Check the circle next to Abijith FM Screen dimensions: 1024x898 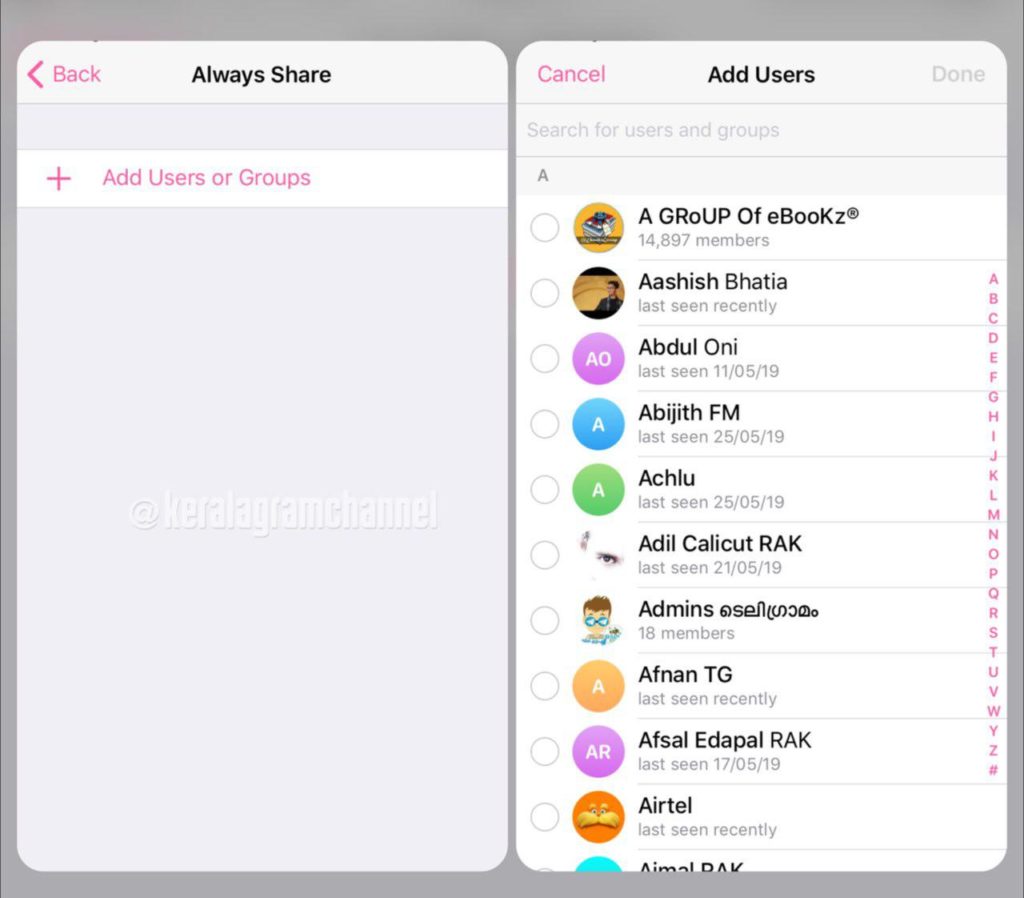point(545,425)
